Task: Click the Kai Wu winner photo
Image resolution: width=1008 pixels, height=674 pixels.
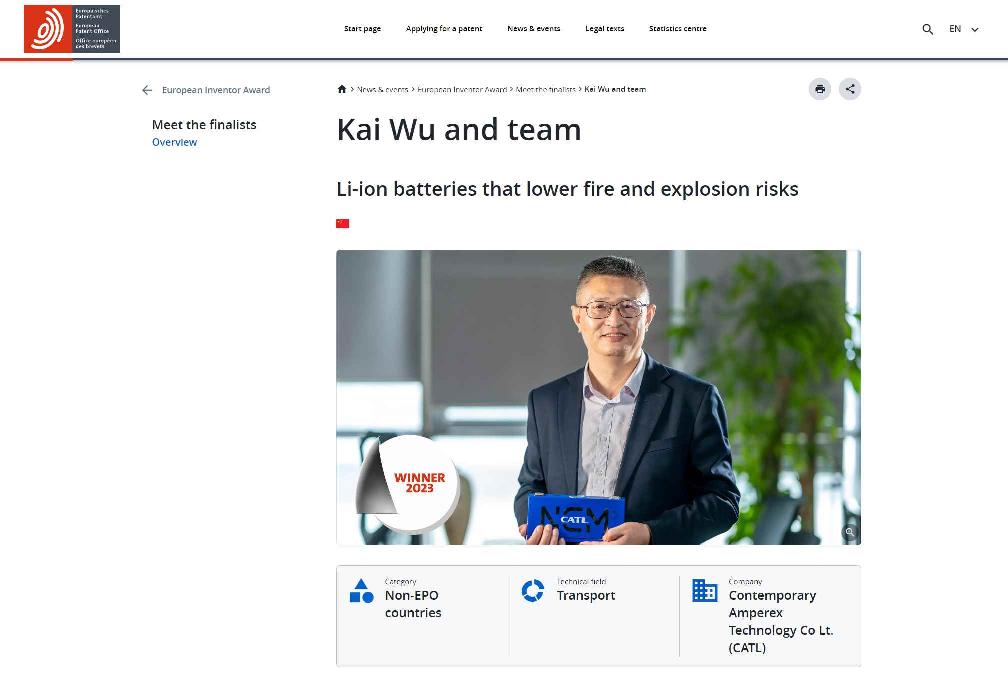Action: [x=598, y=397]
